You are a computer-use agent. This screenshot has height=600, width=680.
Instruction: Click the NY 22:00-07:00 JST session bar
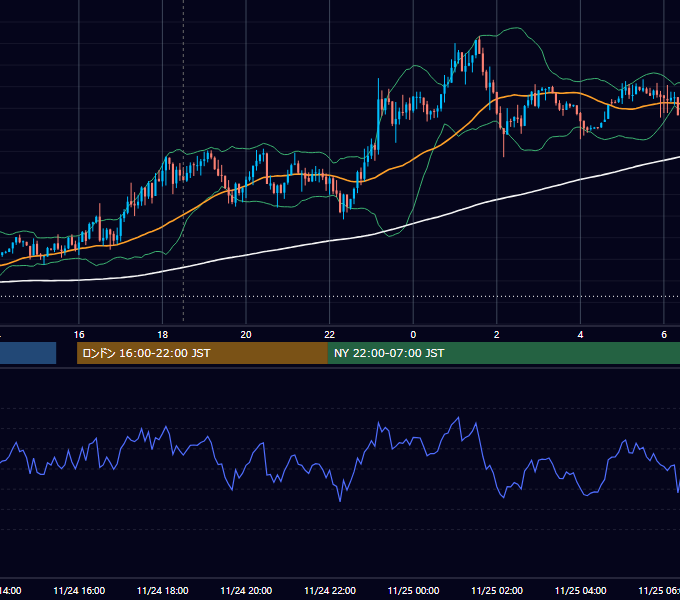[503, 353]
